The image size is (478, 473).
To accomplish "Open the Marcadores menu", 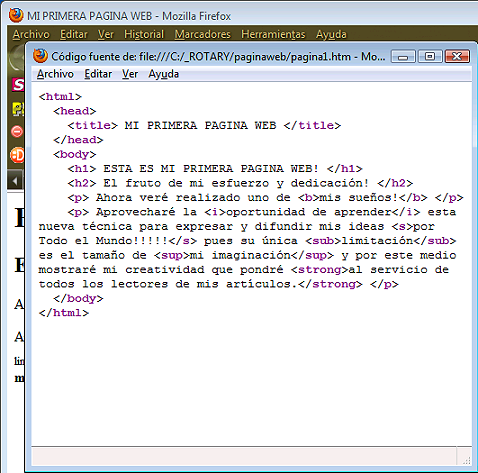I will [x=203, y=34].
